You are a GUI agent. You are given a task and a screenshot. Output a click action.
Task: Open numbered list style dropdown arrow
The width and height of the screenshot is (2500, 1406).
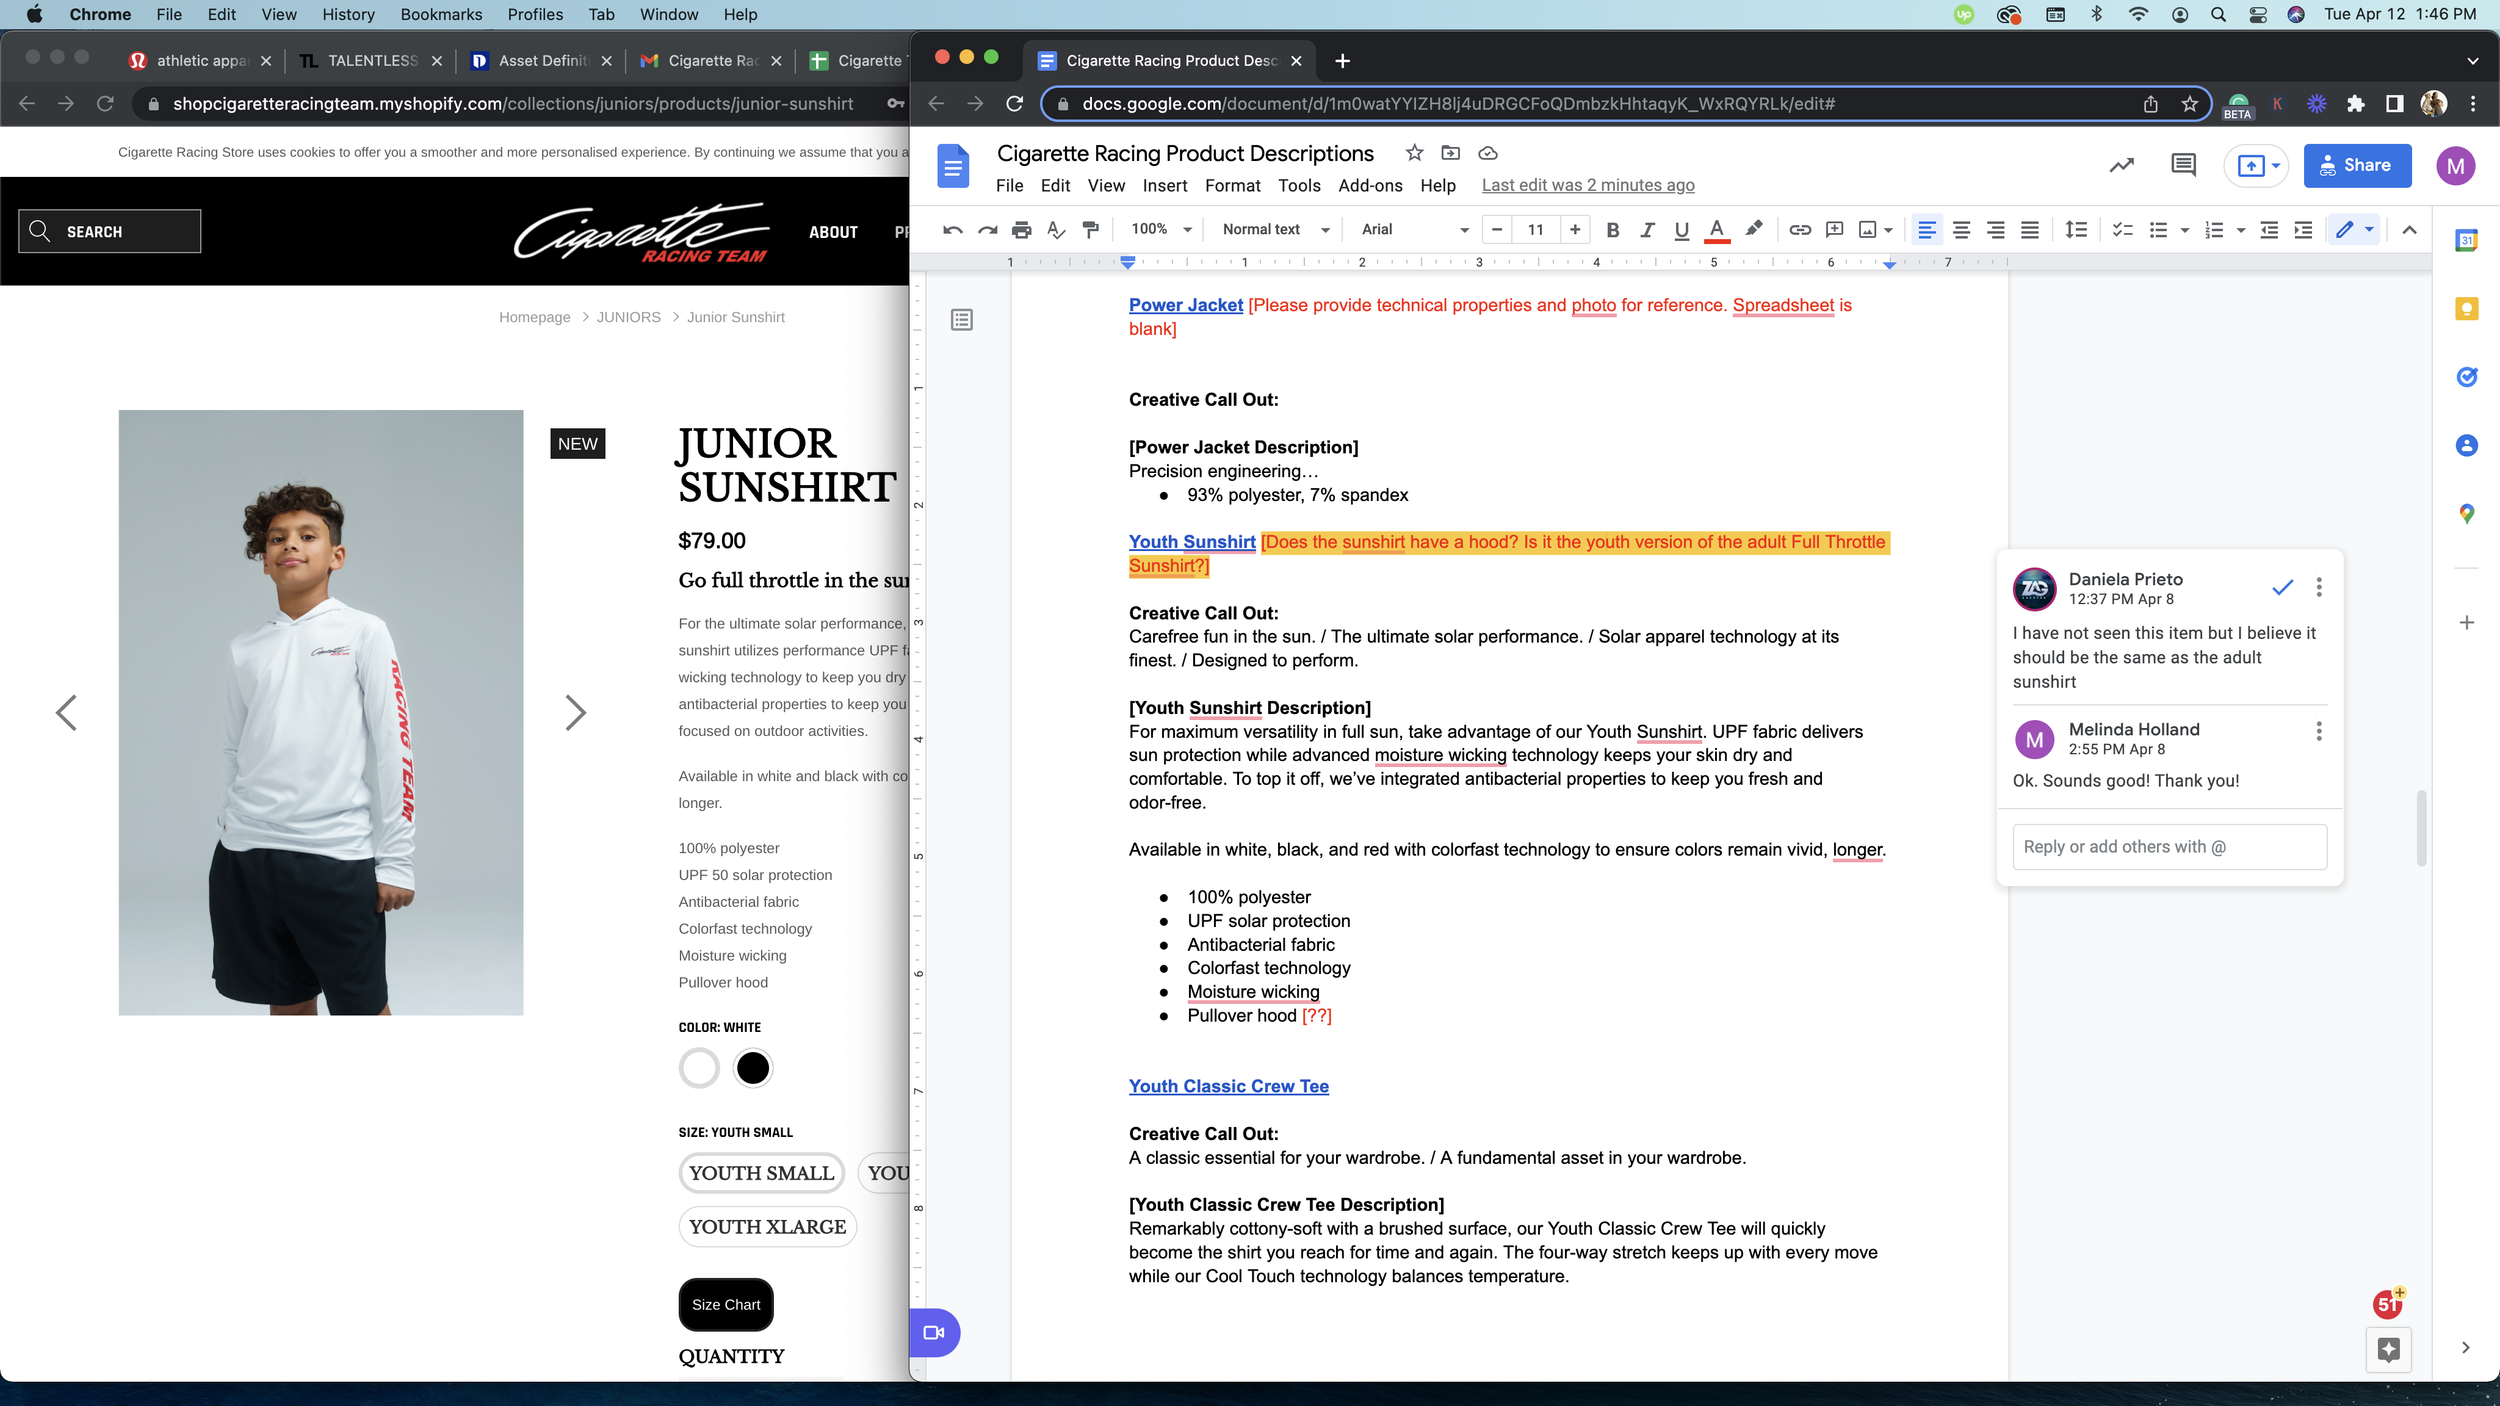[2241, 230]
